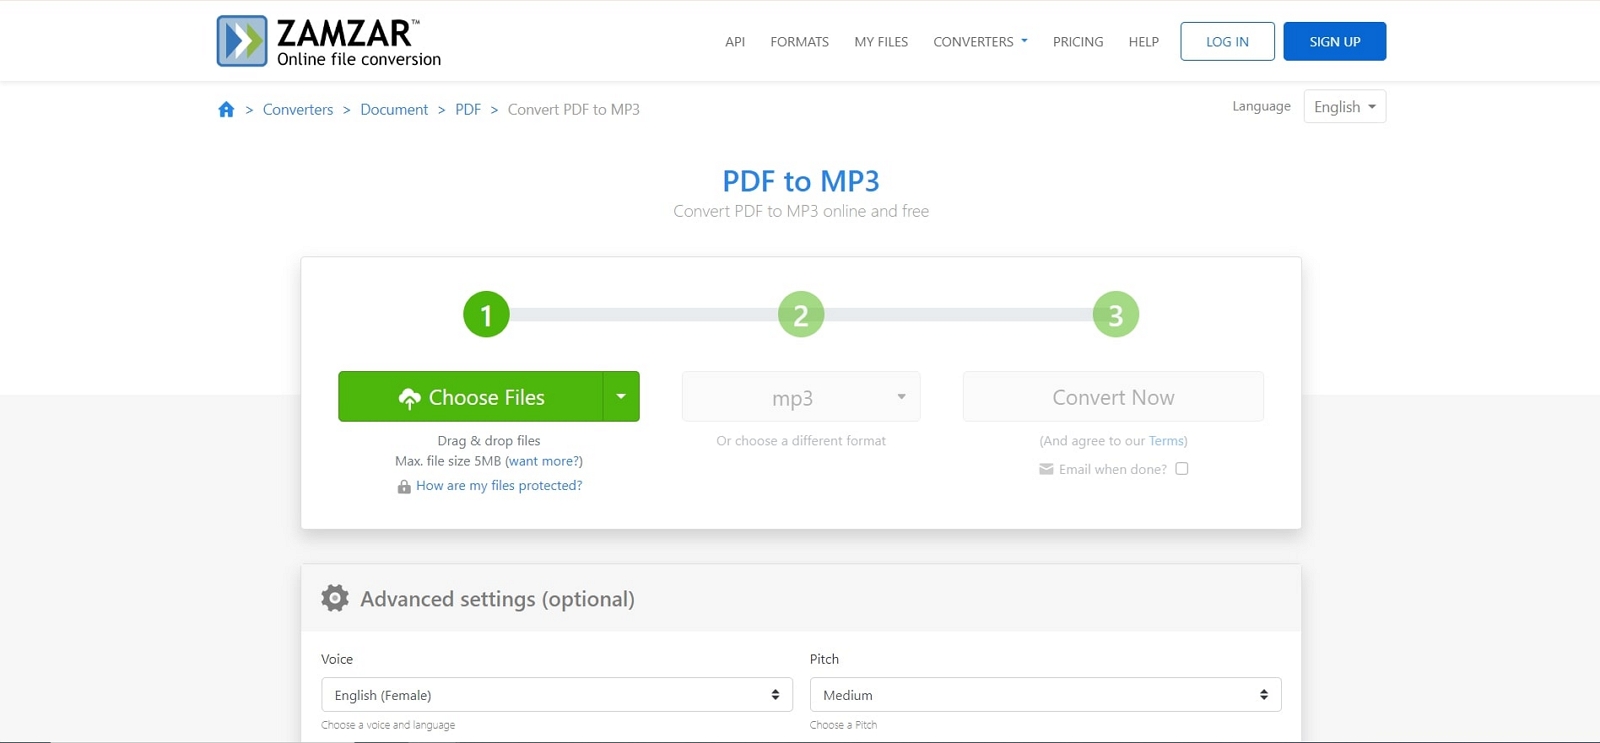Open the mp3 format dropdown

tap(801, 397)
